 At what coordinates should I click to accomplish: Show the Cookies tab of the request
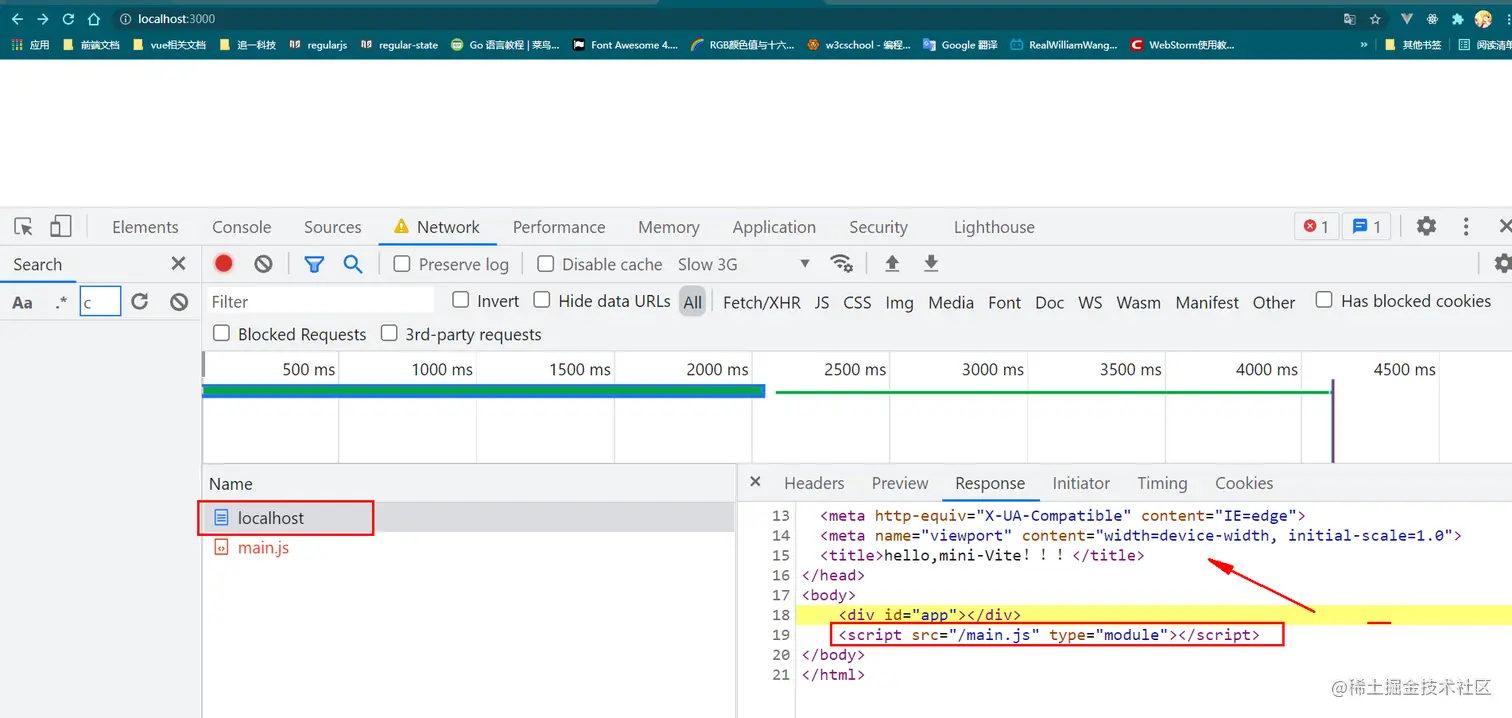1244,483
